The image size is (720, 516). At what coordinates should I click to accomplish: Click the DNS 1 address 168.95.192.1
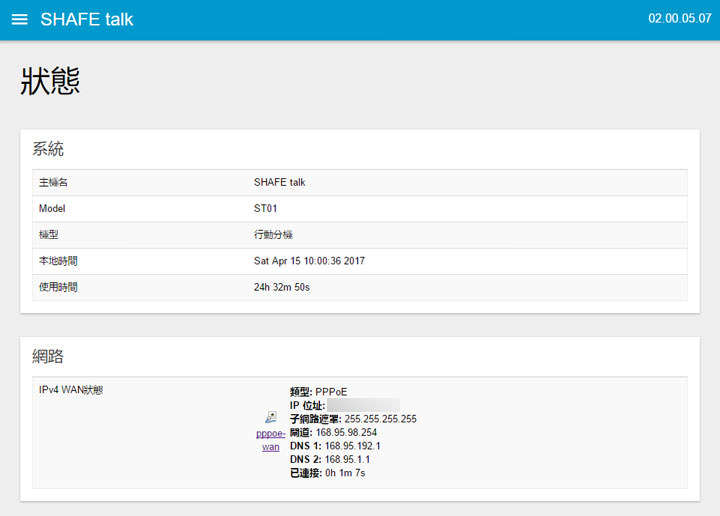pos(353,446)
